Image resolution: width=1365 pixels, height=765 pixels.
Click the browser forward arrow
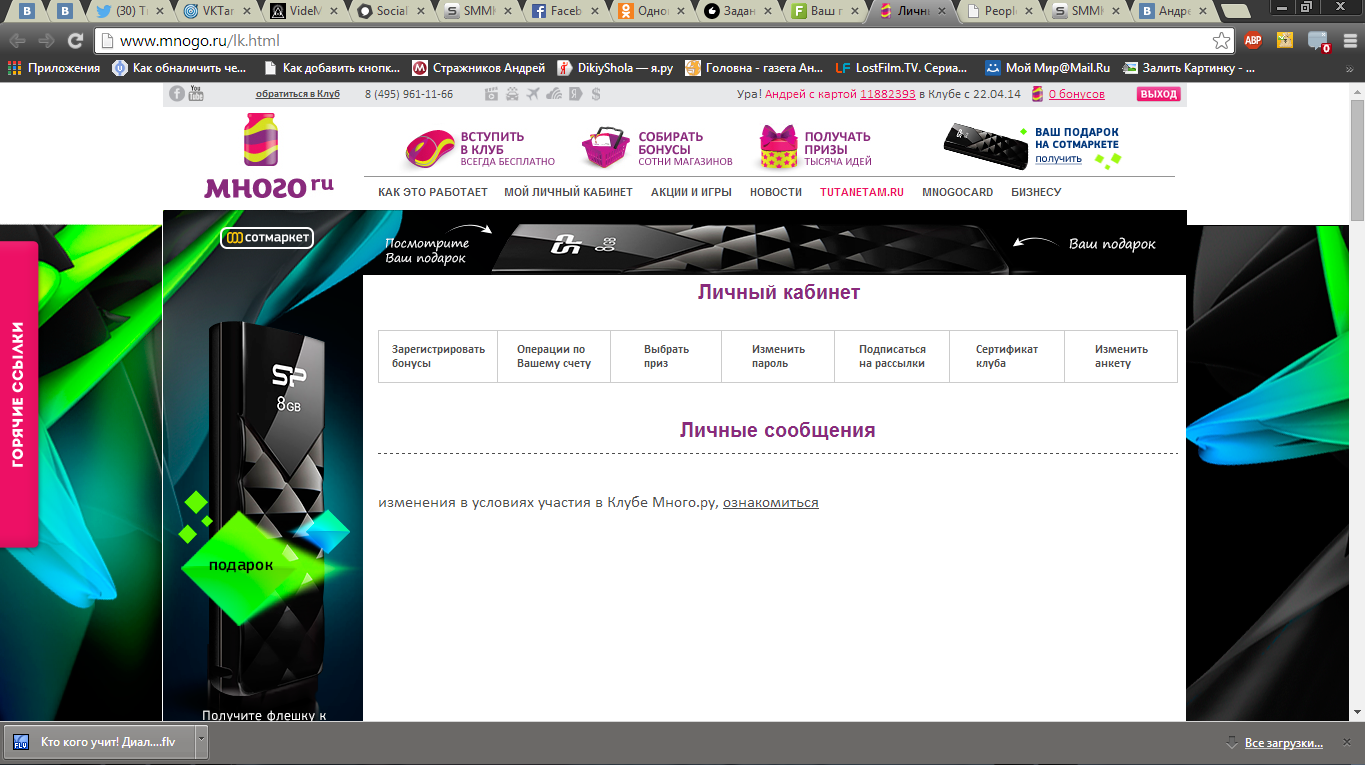[46, 41]
